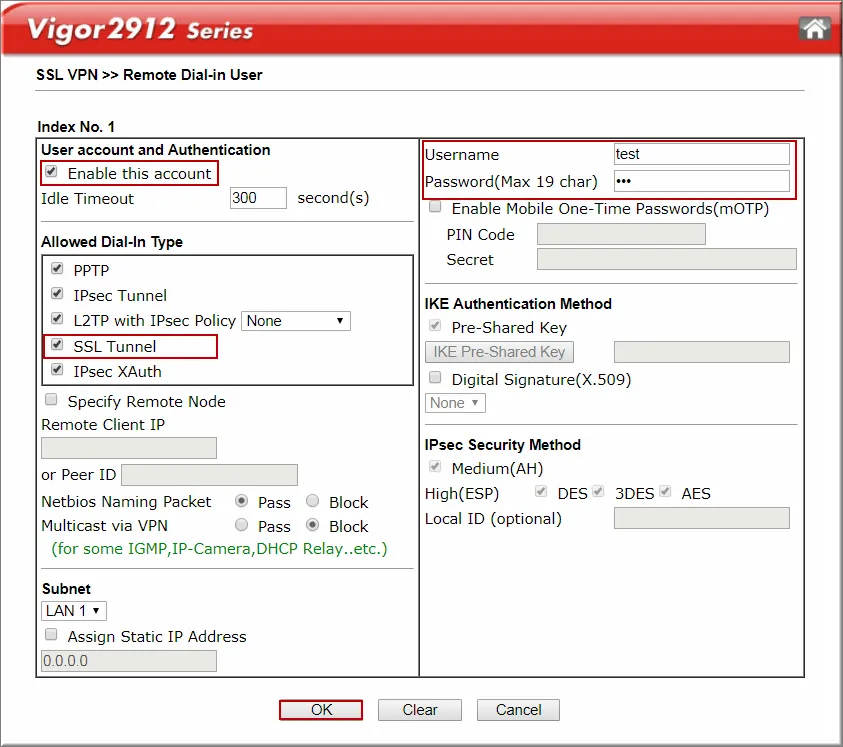Click the home icon in the top banner

tap(816, 28)
